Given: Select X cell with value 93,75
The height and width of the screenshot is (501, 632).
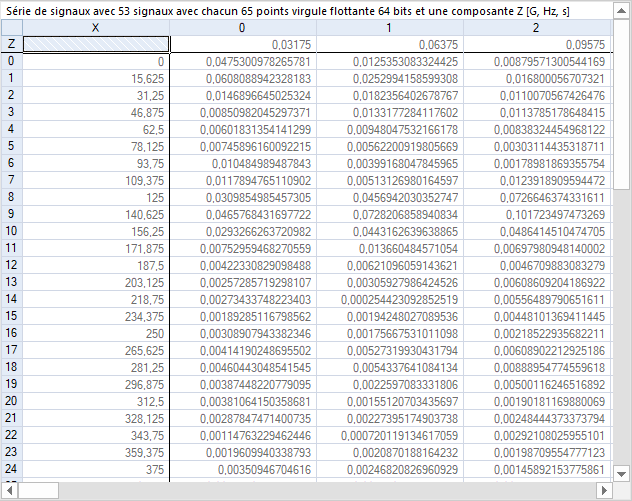Looking at the screenshot, I should 96,164.
